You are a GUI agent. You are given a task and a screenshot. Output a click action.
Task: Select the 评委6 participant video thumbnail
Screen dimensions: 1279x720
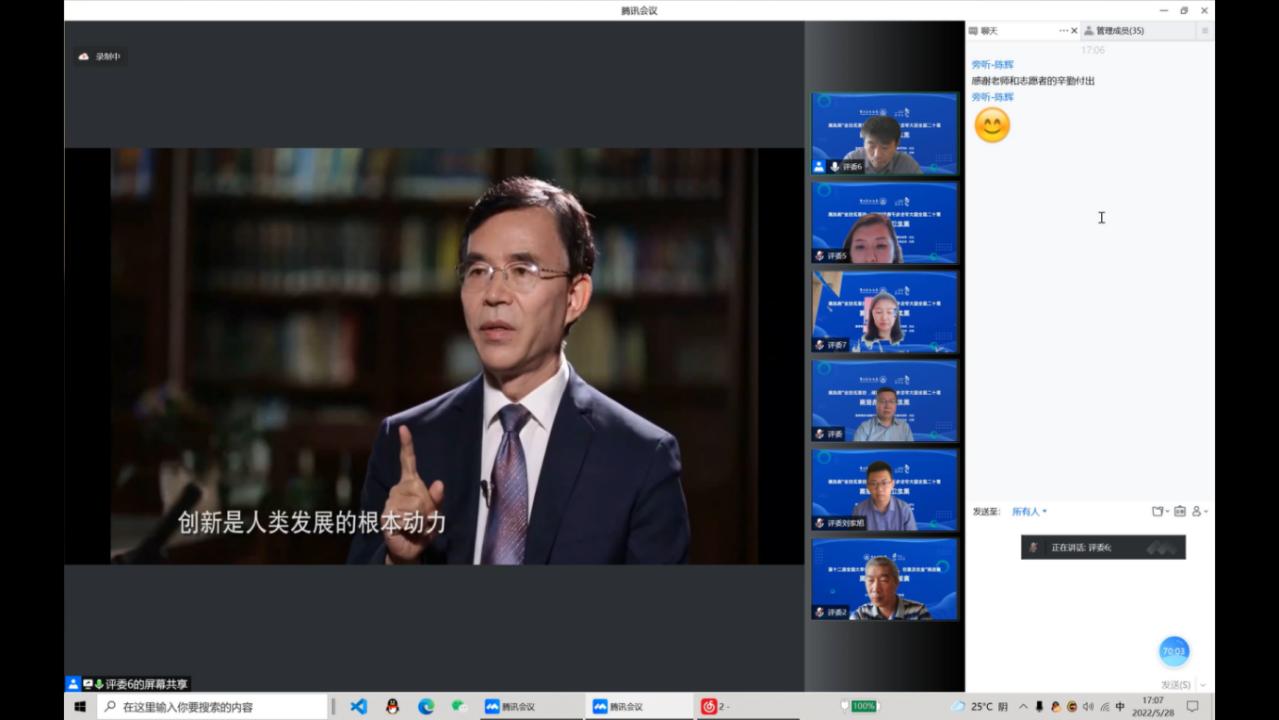pos(884,134)
